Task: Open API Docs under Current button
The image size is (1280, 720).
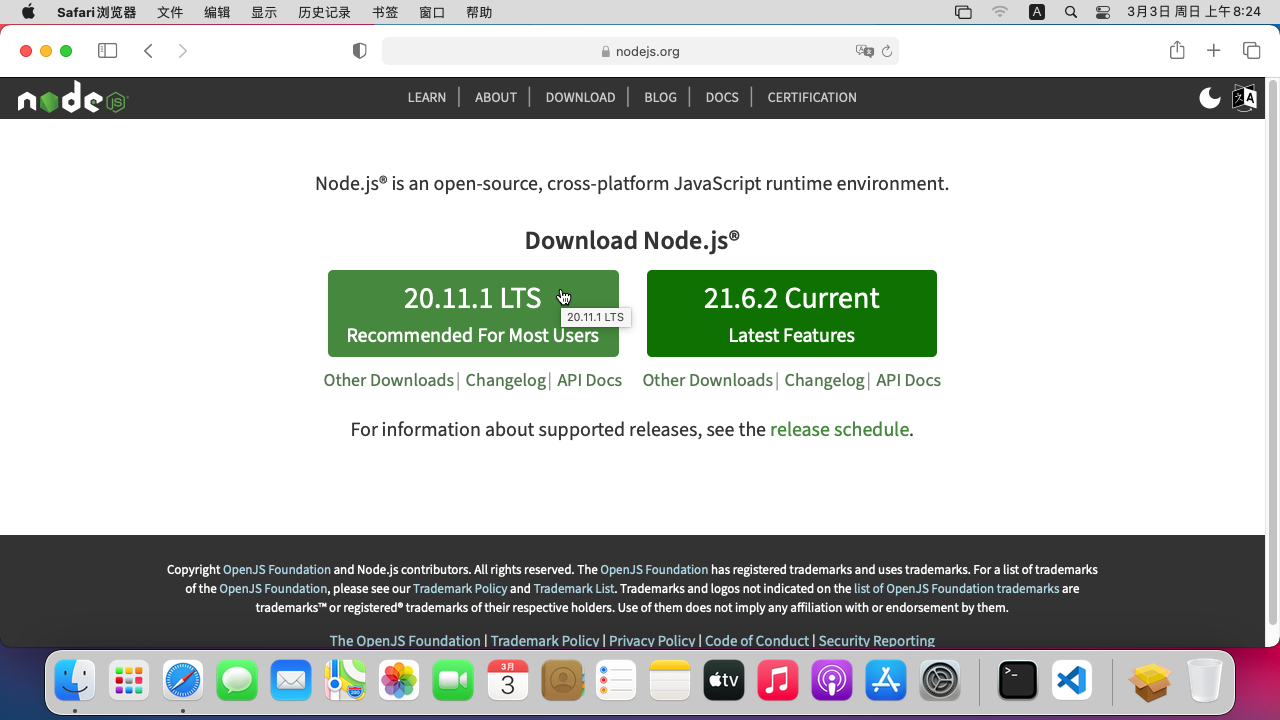Action: tap(908, 380)
